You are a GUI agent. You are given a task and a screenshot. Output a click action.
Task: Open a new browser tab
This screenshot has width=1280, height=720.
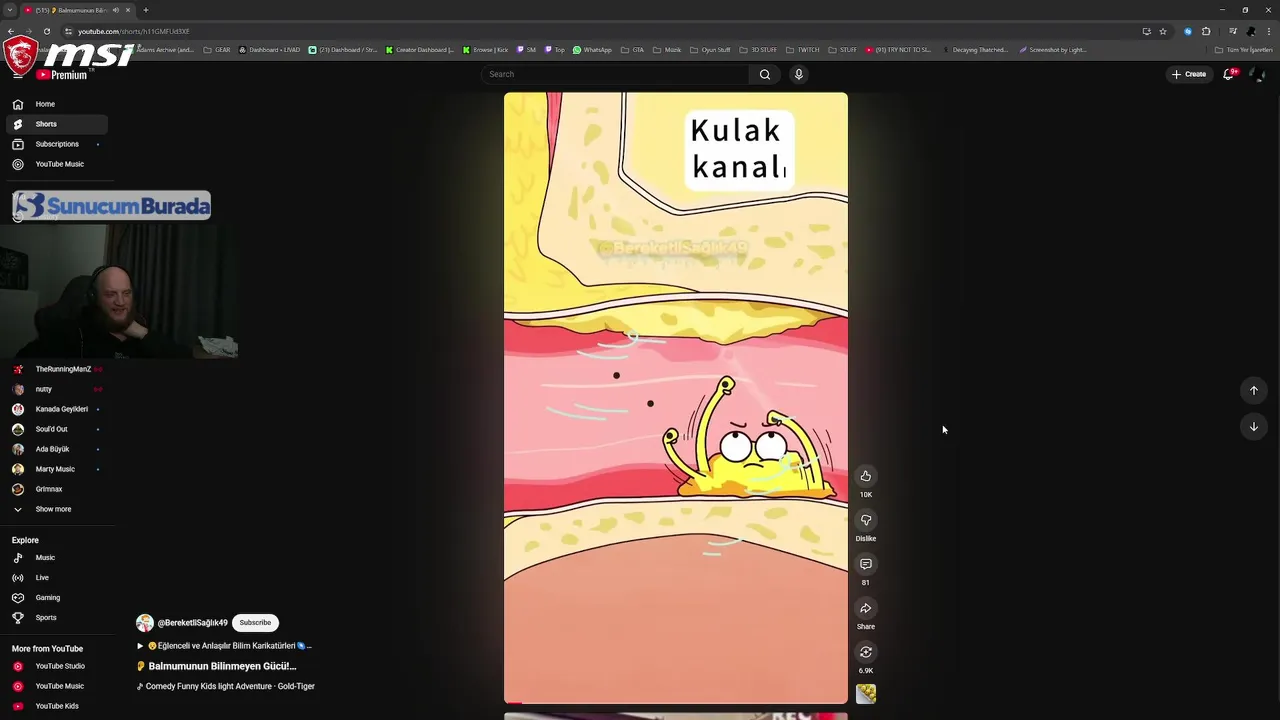146,10
